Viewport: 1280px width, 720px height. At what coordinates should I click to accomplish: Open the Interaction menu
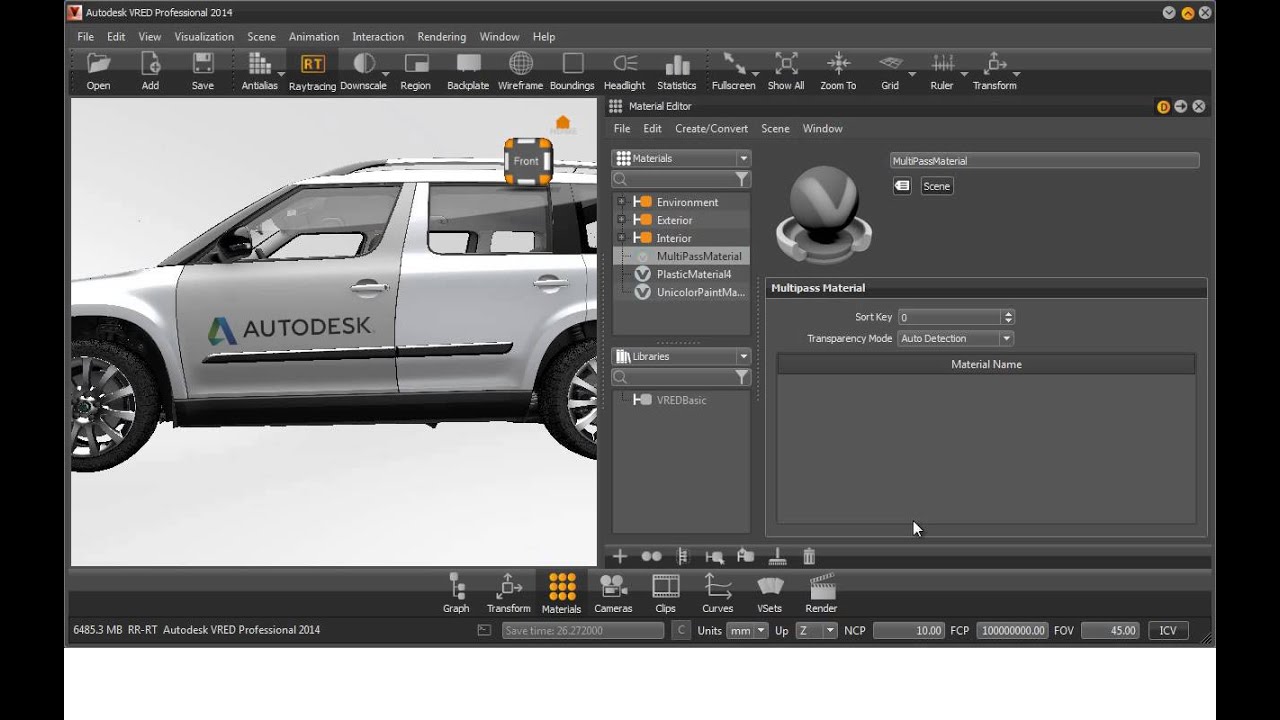(378, 37)
